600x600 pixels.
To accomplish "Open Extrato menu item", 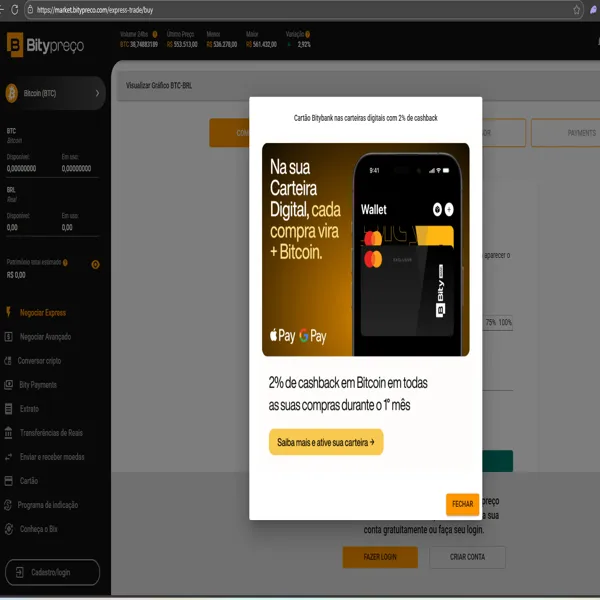I will (x=29, y=409).
